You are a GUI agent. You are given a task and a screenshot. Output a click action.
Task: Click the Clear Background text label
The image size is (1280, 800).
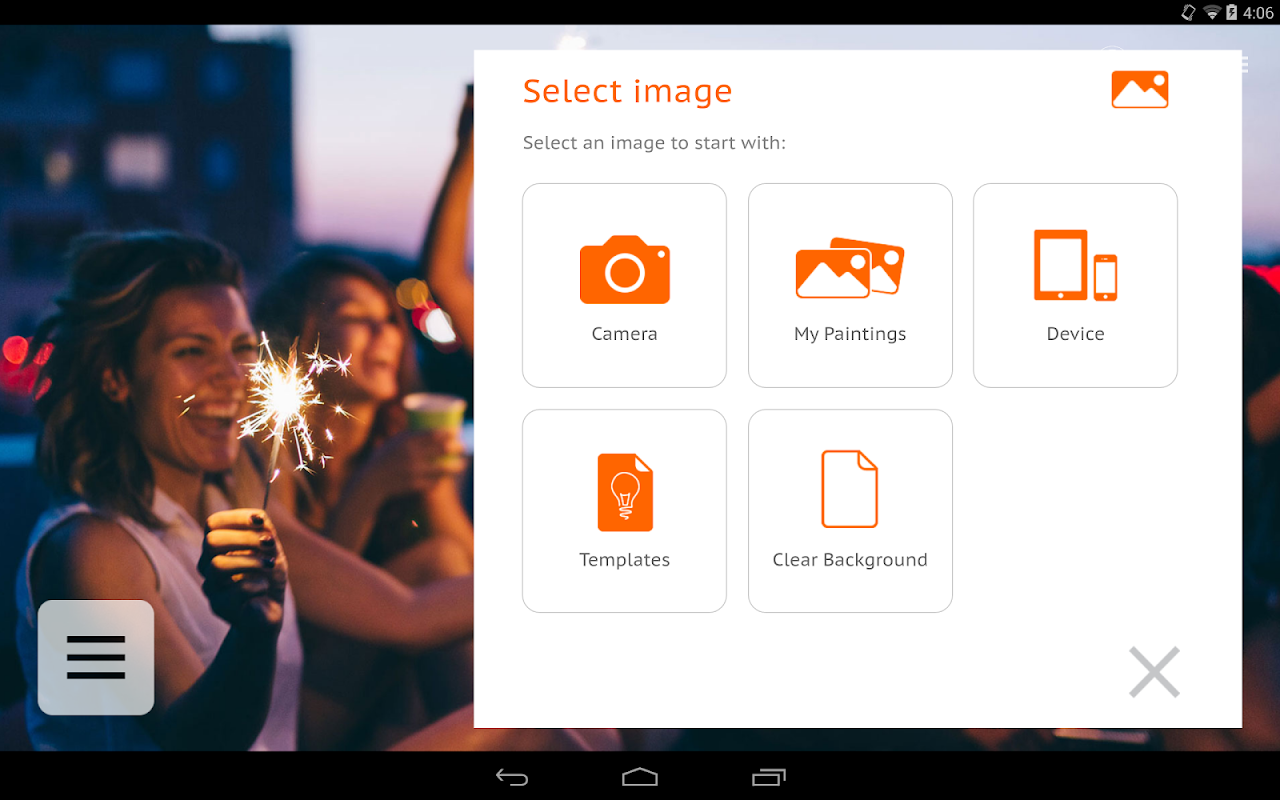click(x=850, y=560)
